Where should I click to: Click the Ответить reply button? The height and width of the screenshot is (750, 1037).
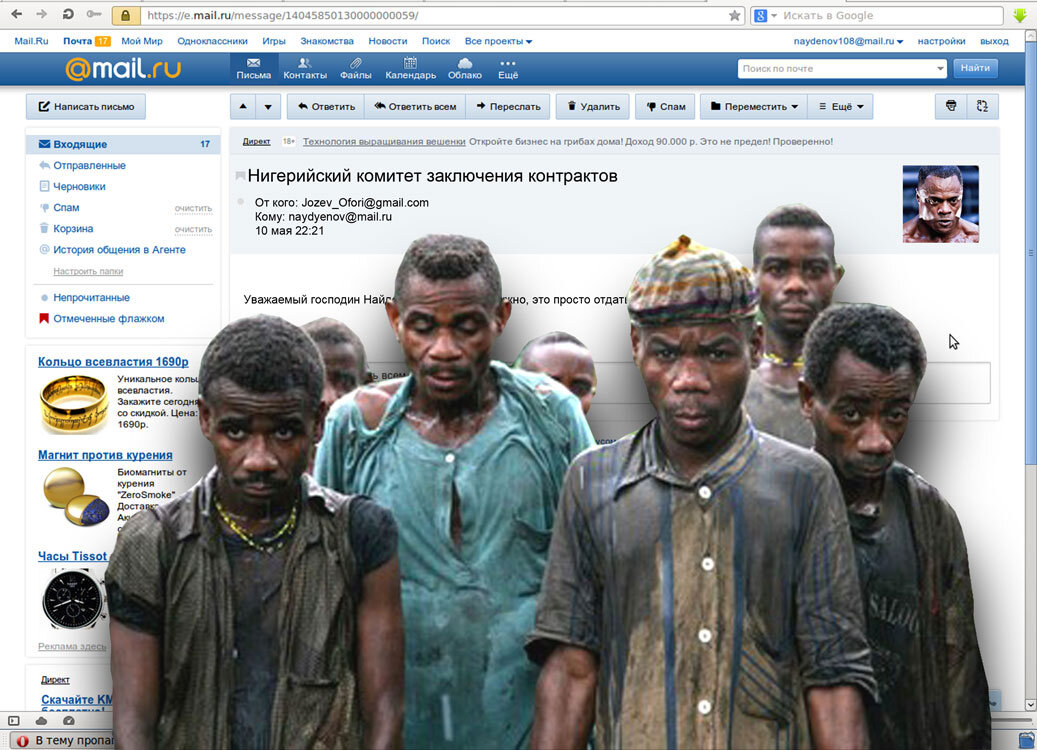click(x=326, y=106)
